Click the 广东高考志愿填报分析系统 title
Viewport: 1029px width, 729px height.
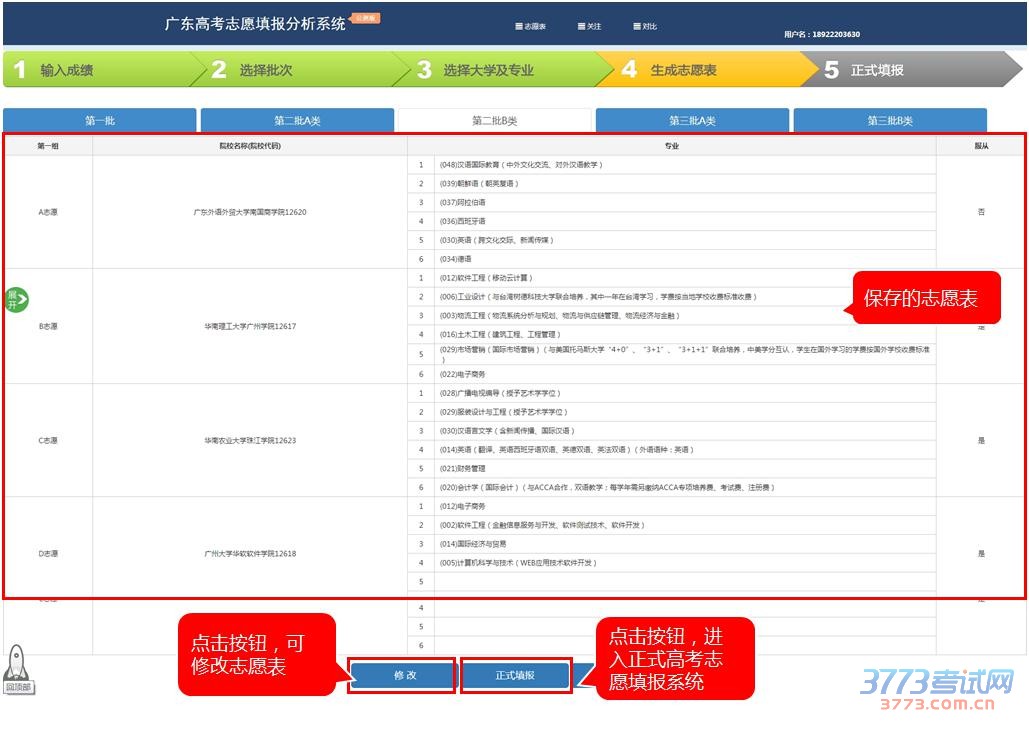[x=255, y=23]
